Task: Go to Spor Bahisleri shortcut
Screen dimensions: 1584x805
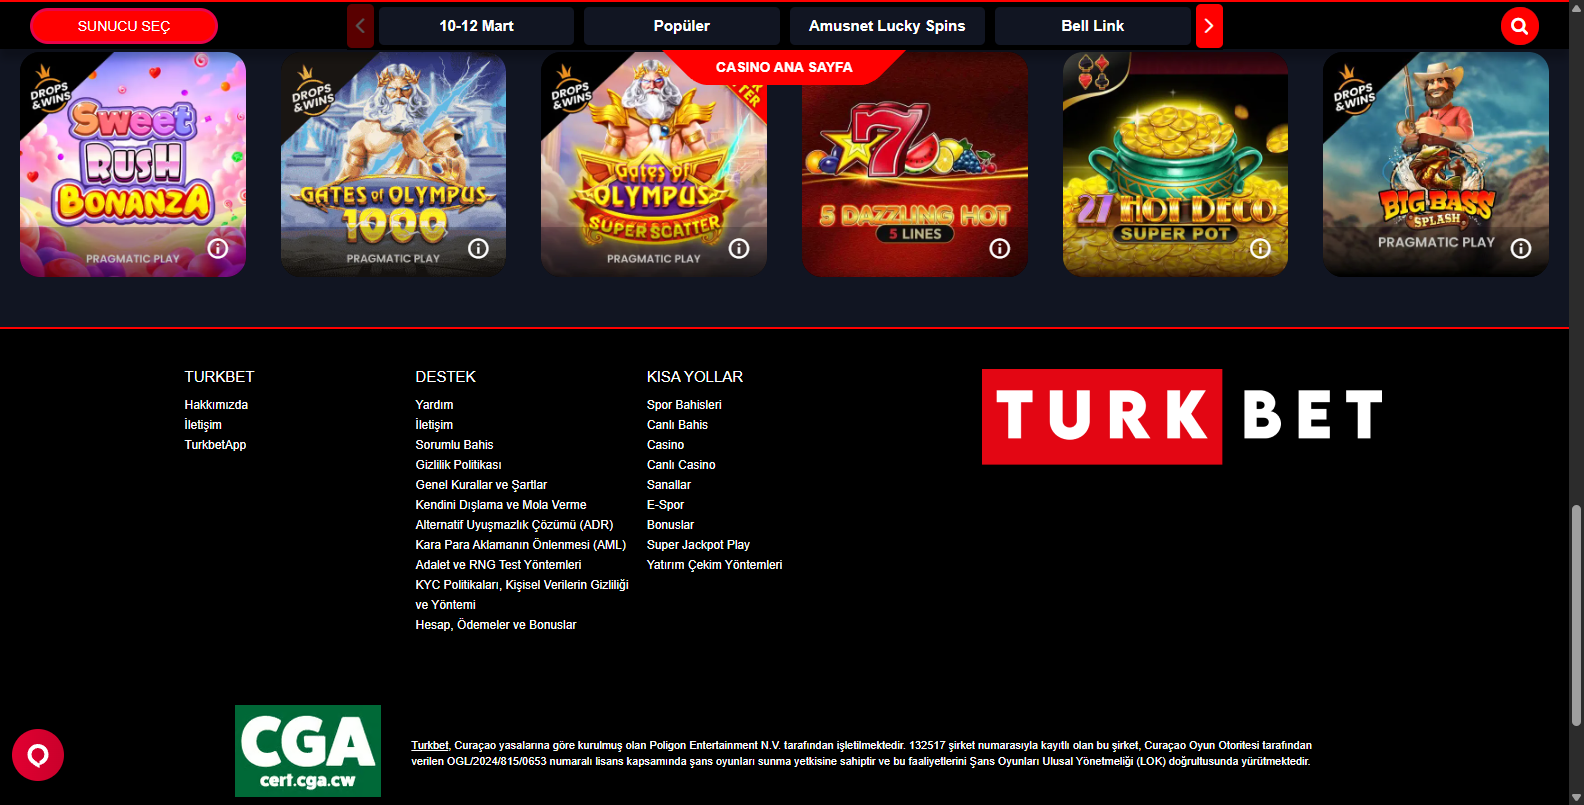Action: point(684,405)
